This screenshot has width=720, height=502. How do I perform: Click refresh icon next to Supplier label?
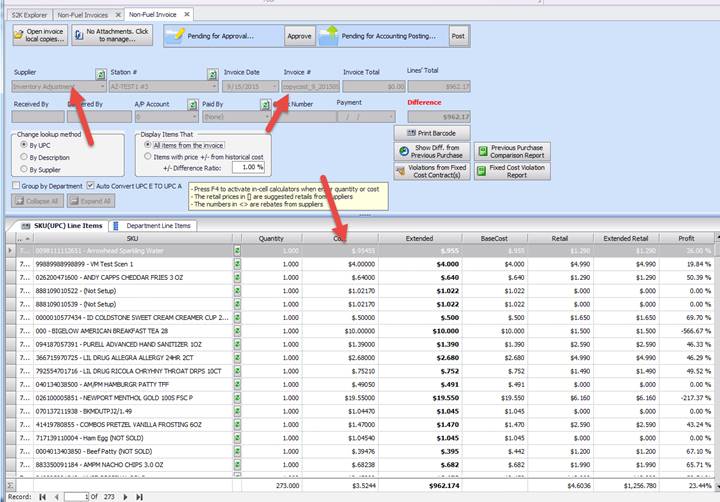pyautogui.click(x=100, y=74)
